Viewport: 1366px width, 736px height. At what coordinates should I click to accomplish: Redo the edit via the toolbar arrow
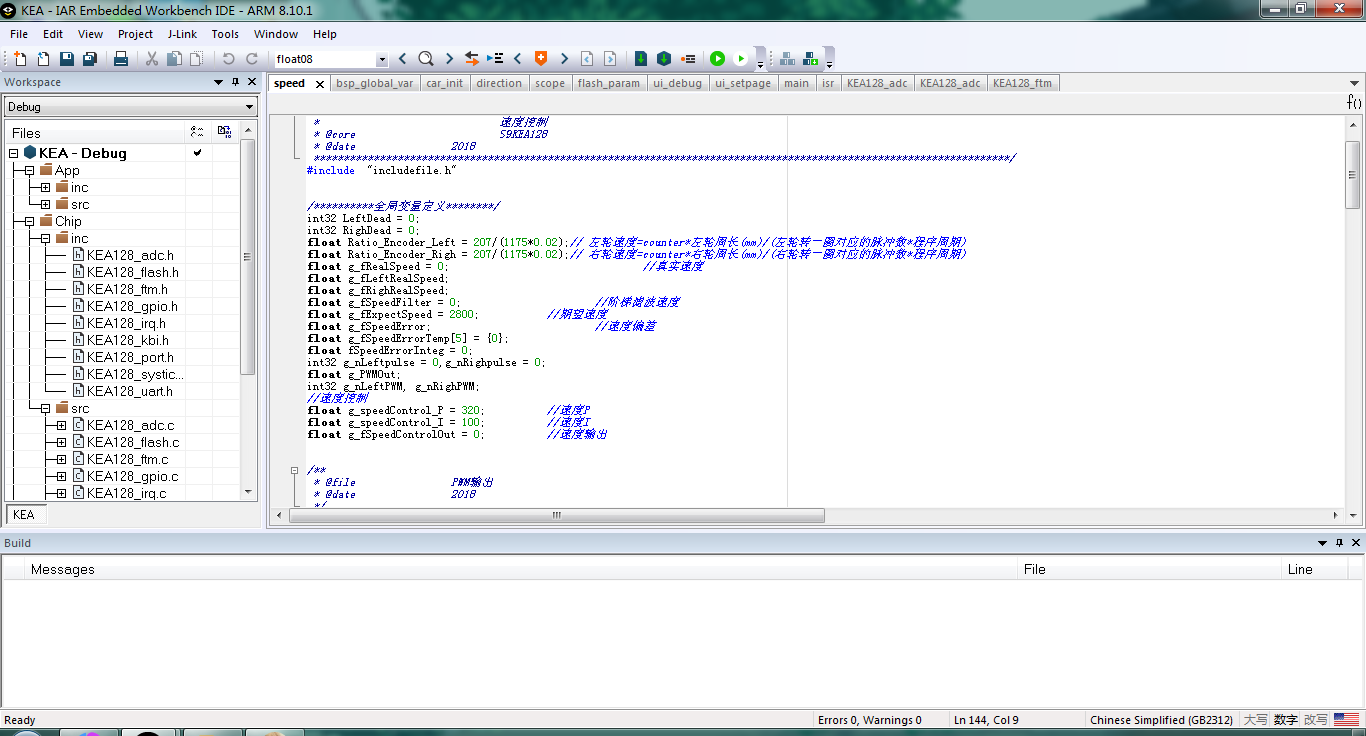click(x=252, y=59)
